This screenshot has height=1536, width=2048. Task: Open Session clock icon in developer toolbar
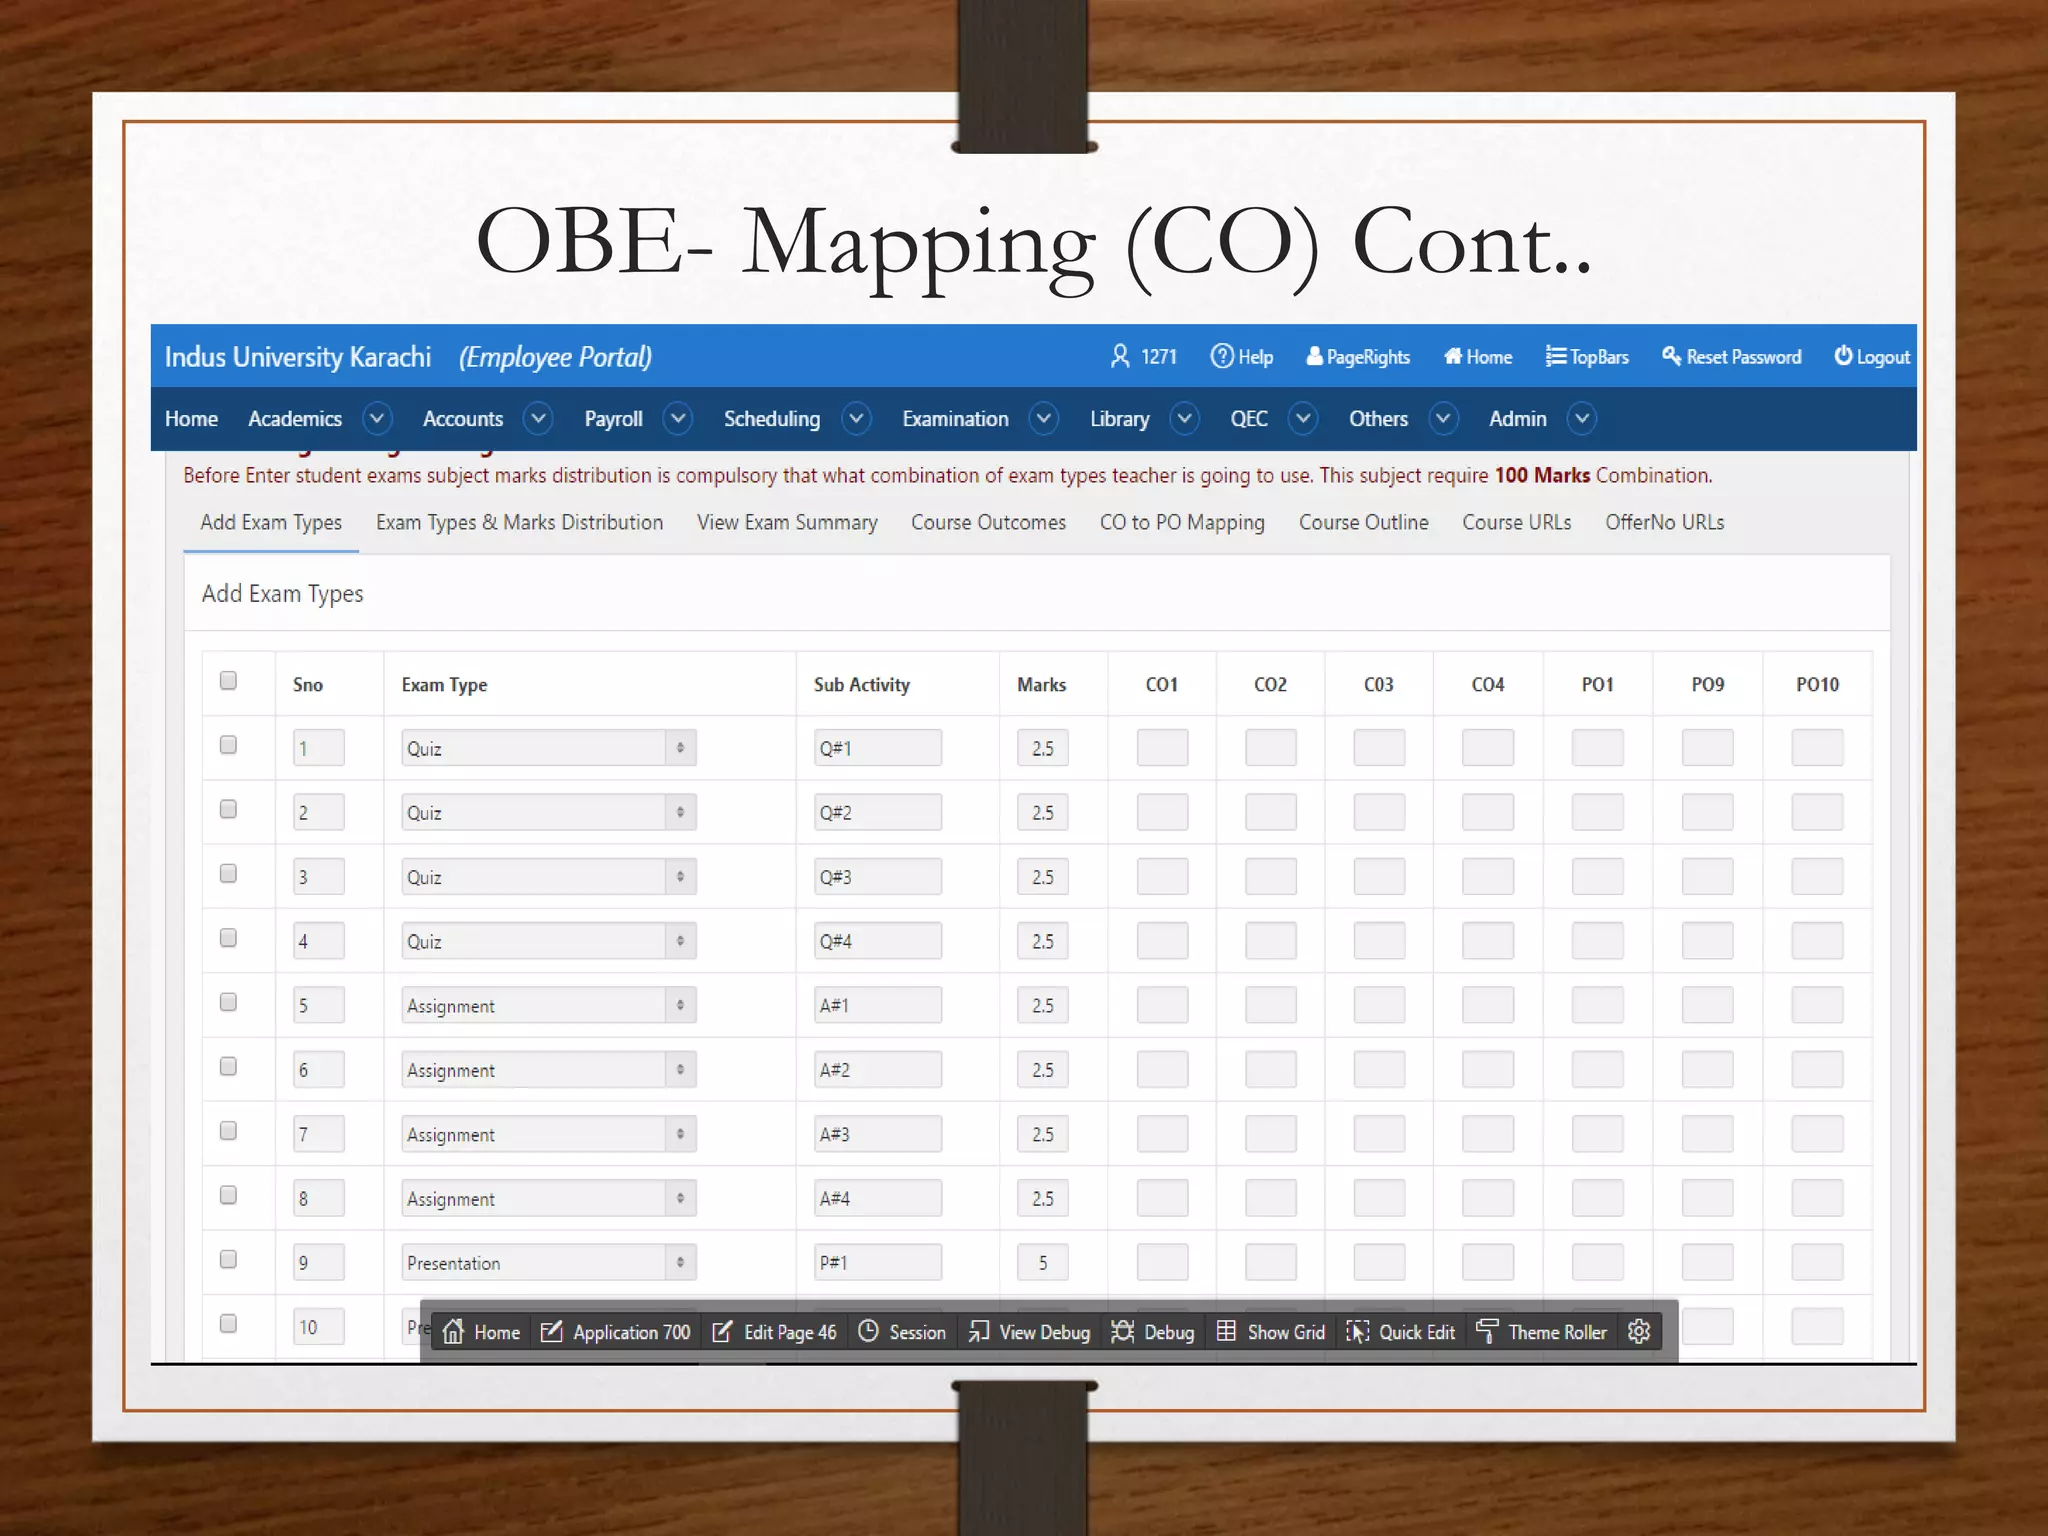(868, 1331)
